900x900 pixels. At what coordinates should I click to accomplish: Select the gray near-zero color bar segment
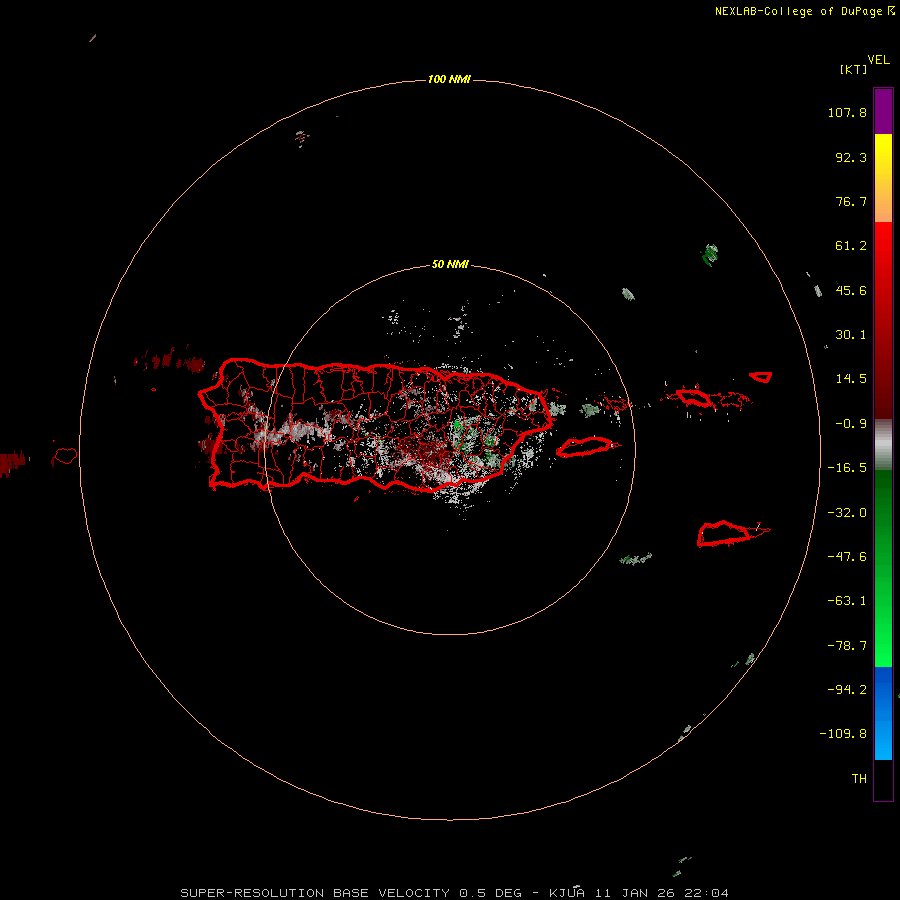(883, 445)
